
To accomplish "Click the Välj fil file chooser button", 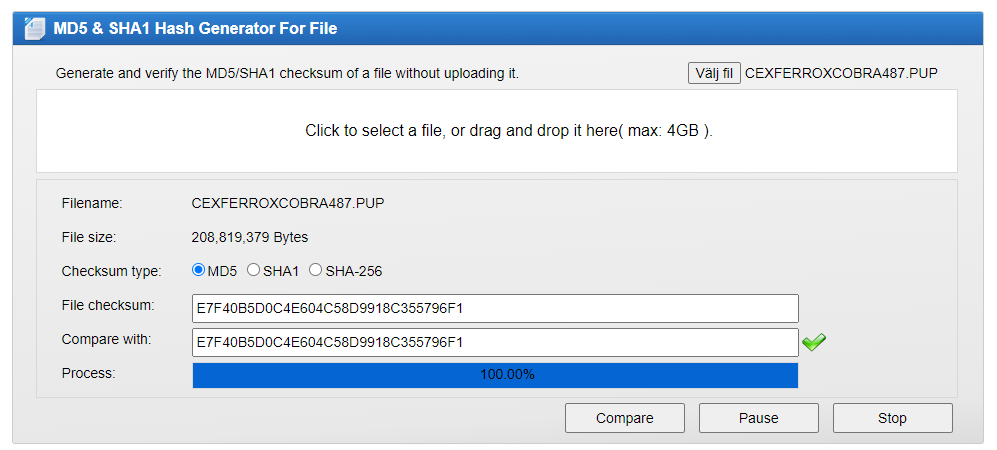I will 714,73.
